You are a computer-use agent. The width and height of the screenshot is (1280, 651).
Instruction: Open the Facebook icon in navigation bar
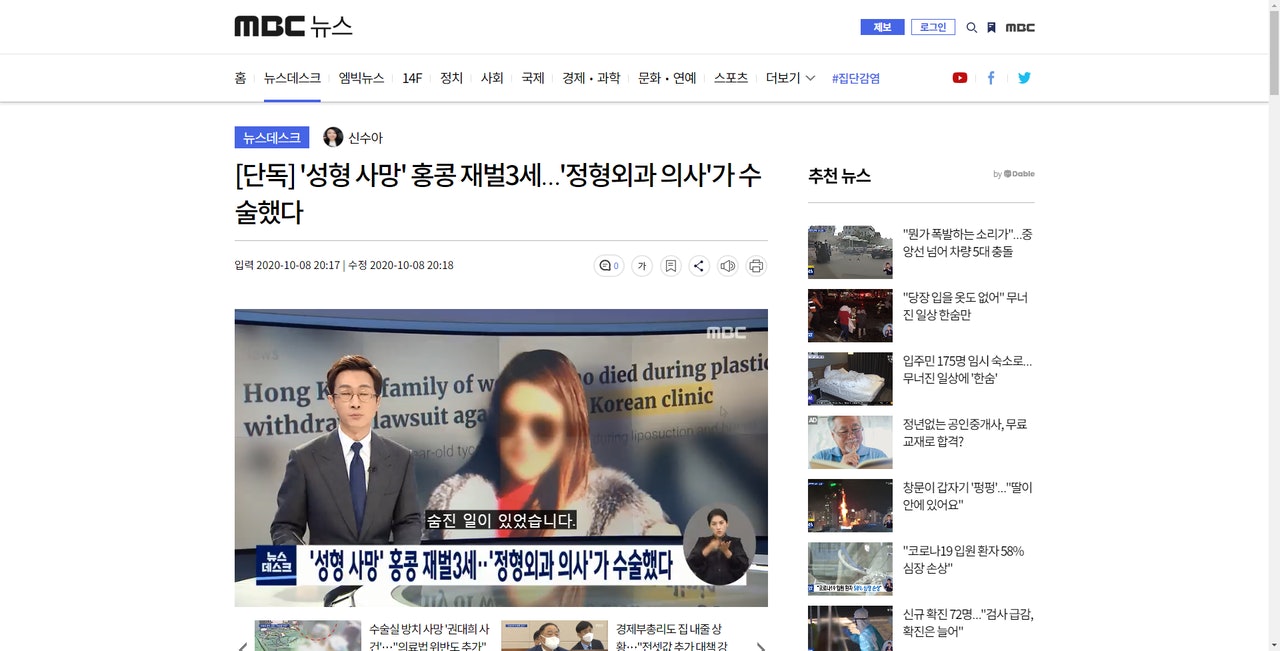click(991, 78)
